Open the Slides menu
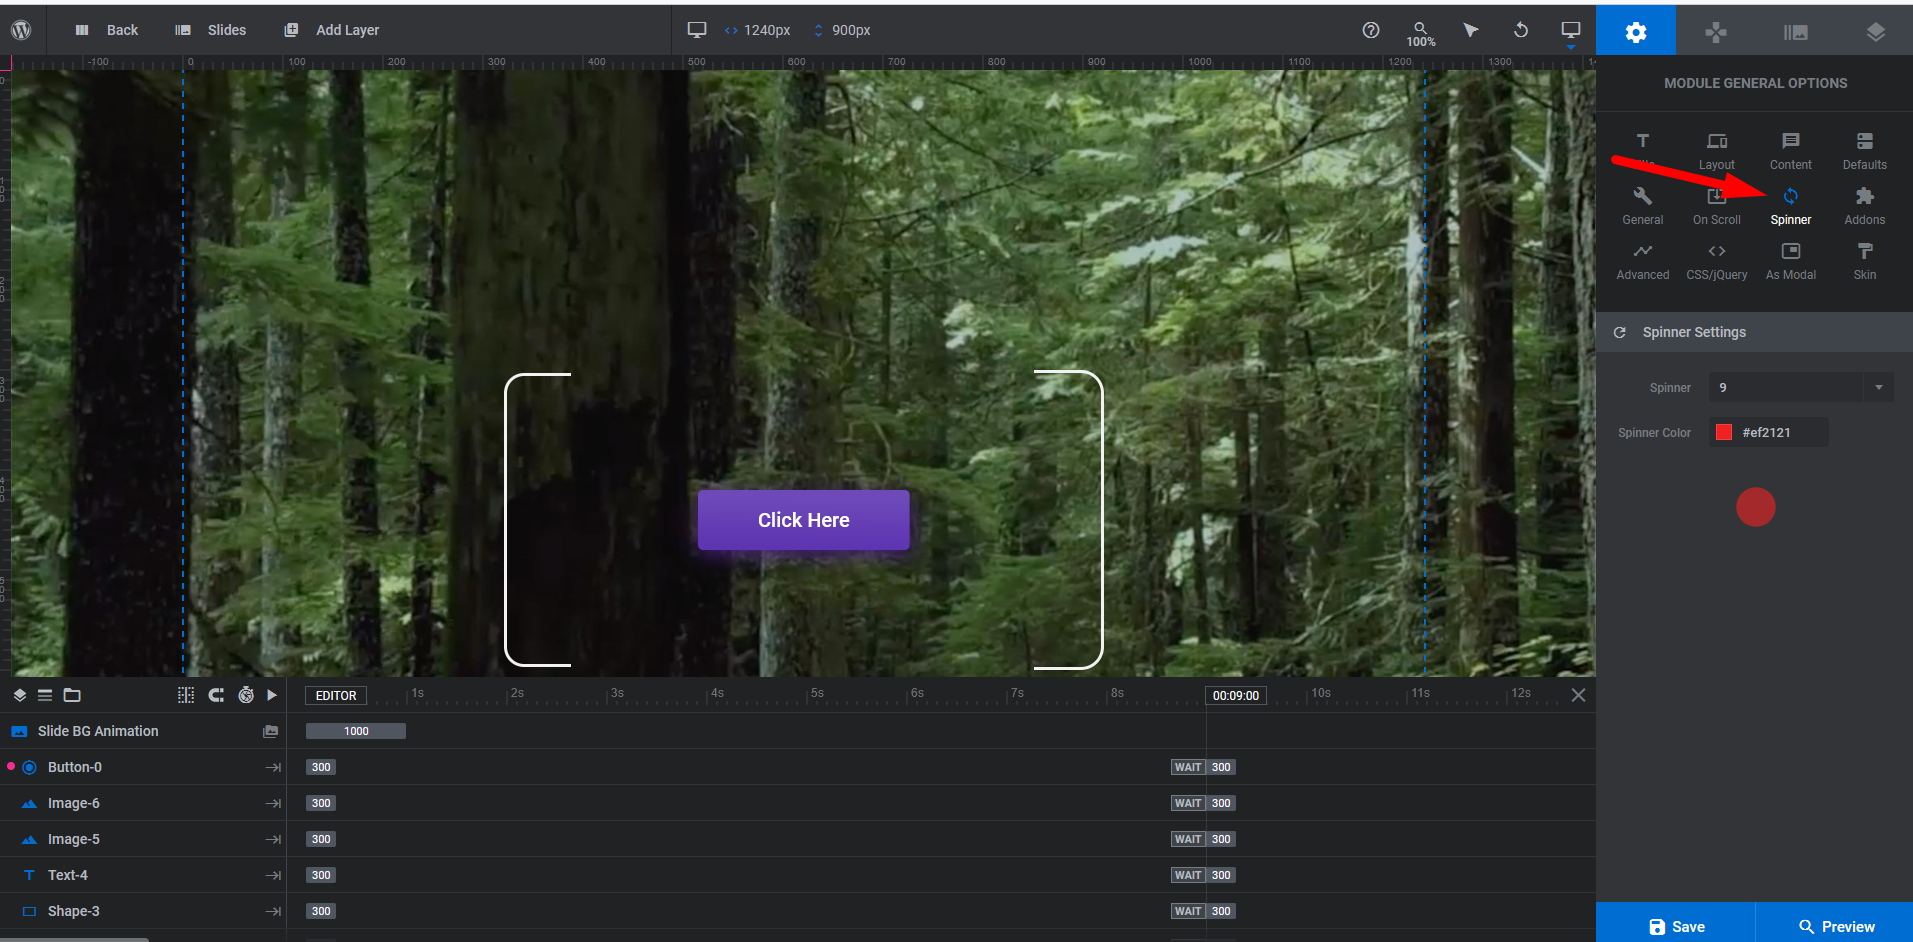The width and height of the screenshot is (1913, 942). 211,30
